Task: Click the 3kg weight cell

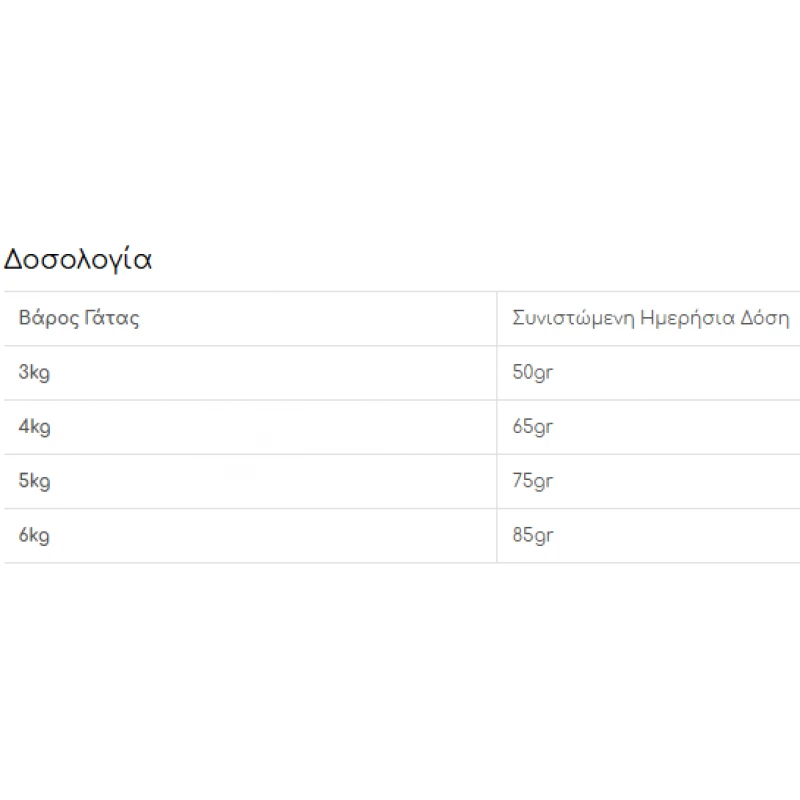Action: 250,373
